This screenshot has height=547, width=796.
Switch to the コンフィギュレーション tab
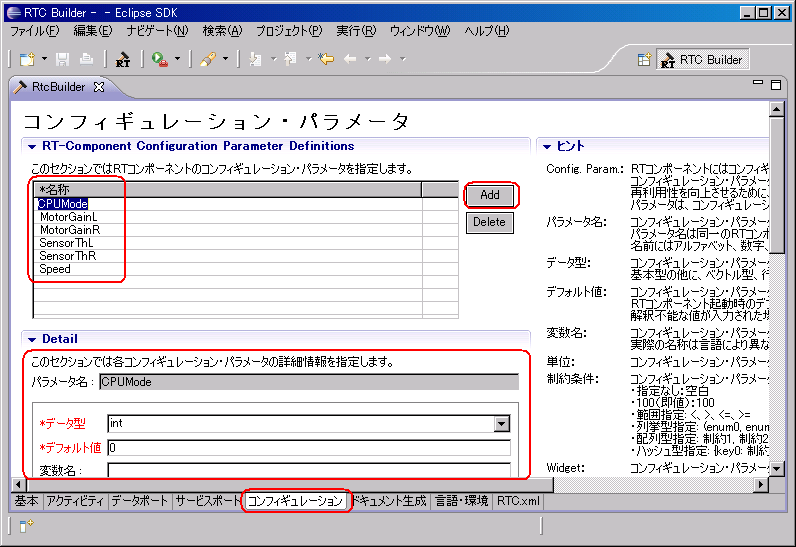click(295, 501)
